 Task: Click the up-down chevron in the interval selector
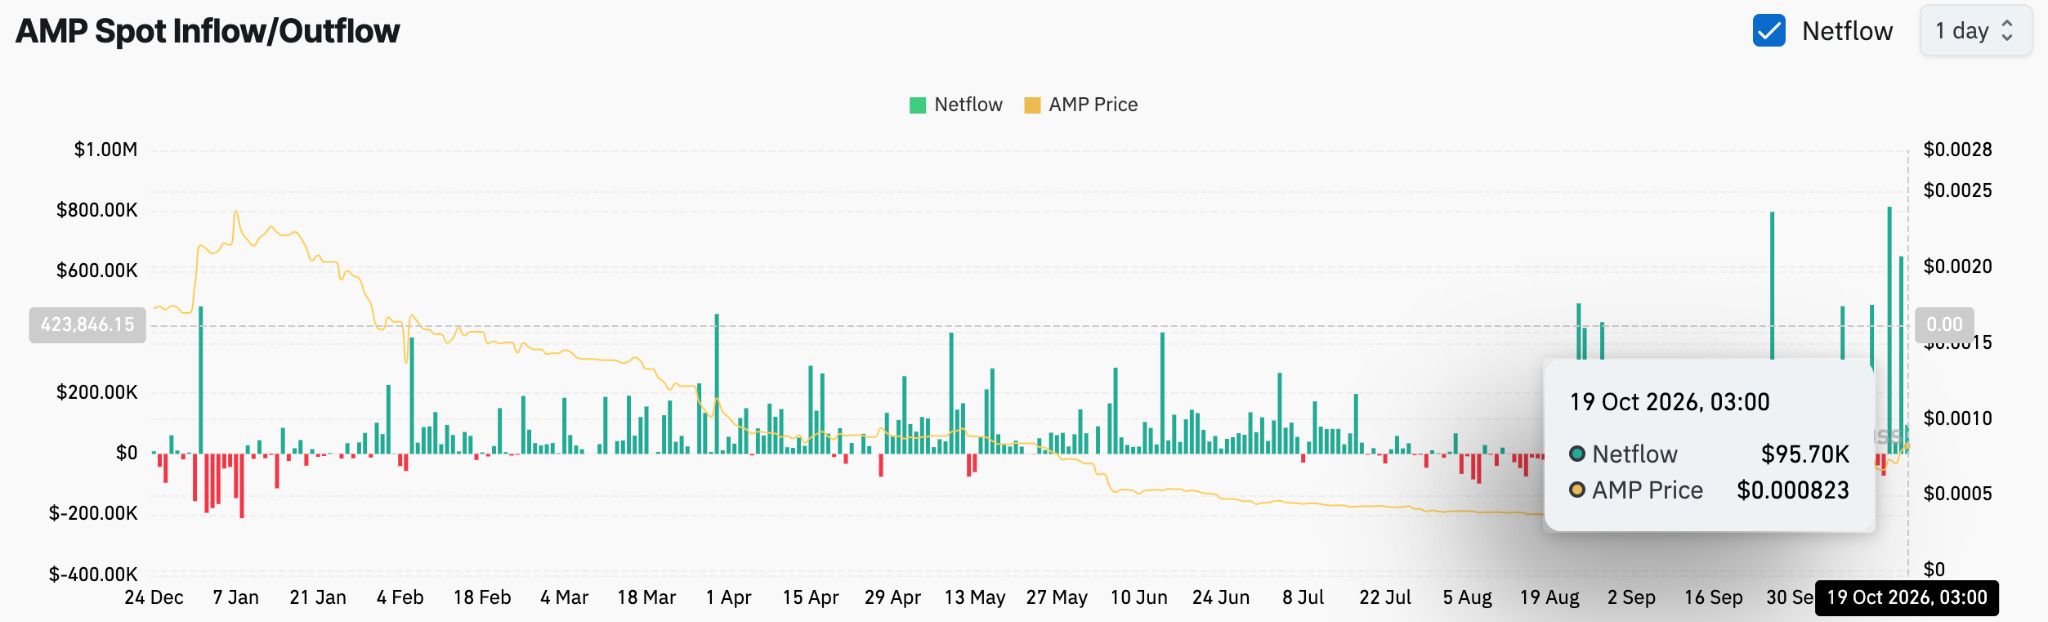click(2007, 31)
